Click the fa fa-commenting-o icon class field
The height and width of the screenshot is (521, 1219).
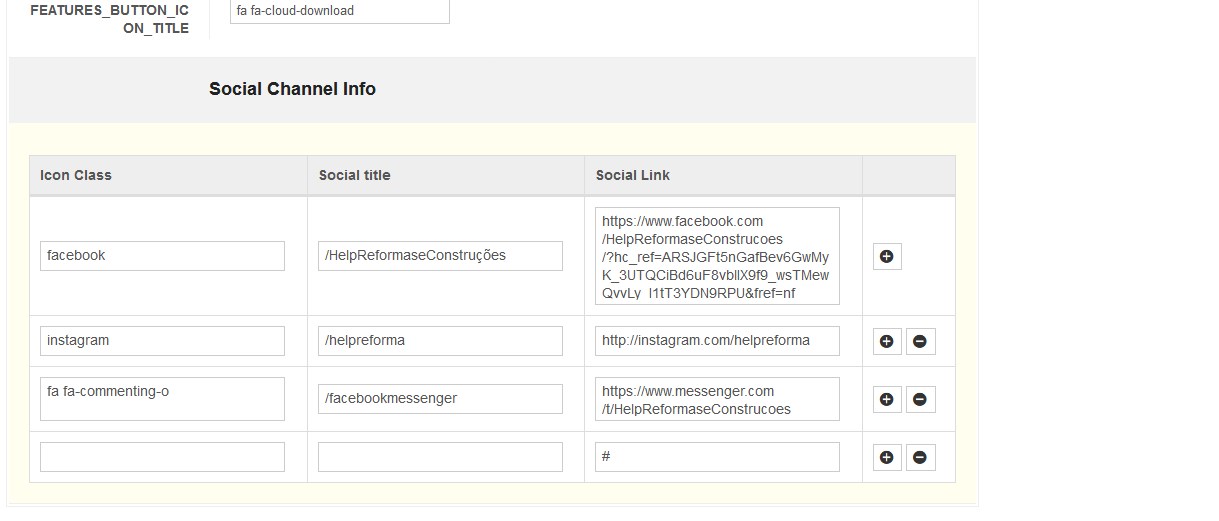pos(162,398)
